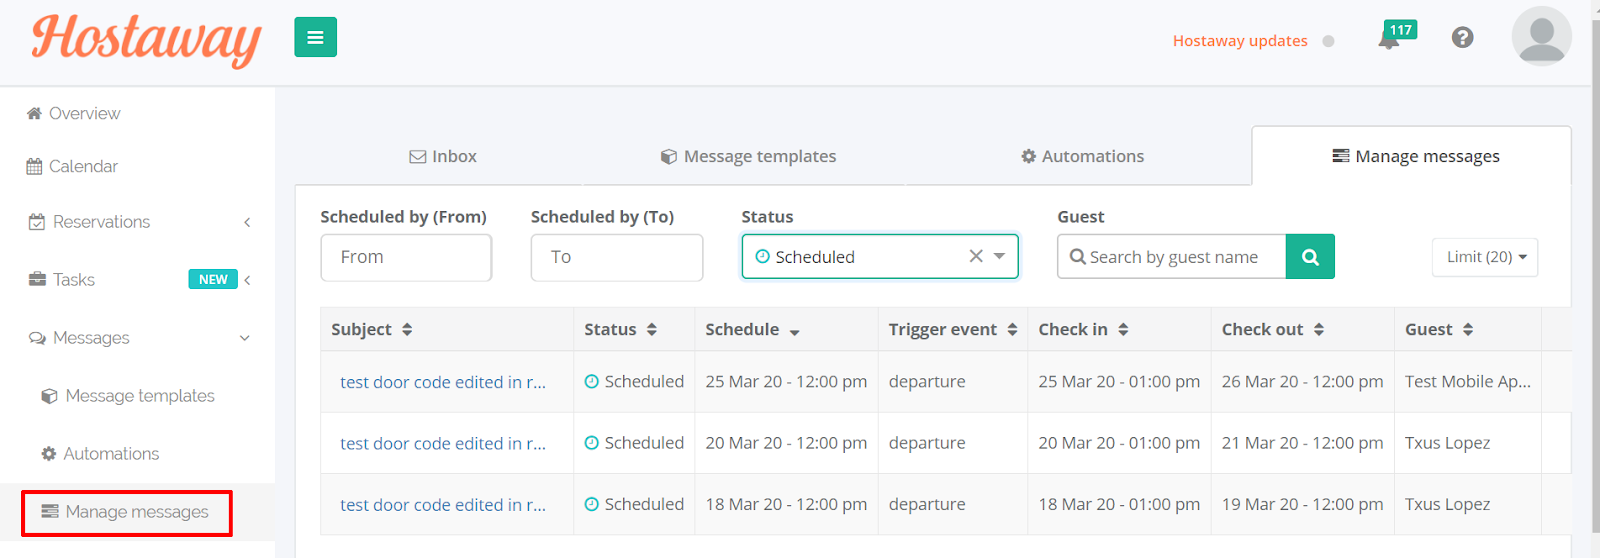Open the notifications bell icon
Viewport: 1600px width, 558px height.
[x=1389, y=40]
